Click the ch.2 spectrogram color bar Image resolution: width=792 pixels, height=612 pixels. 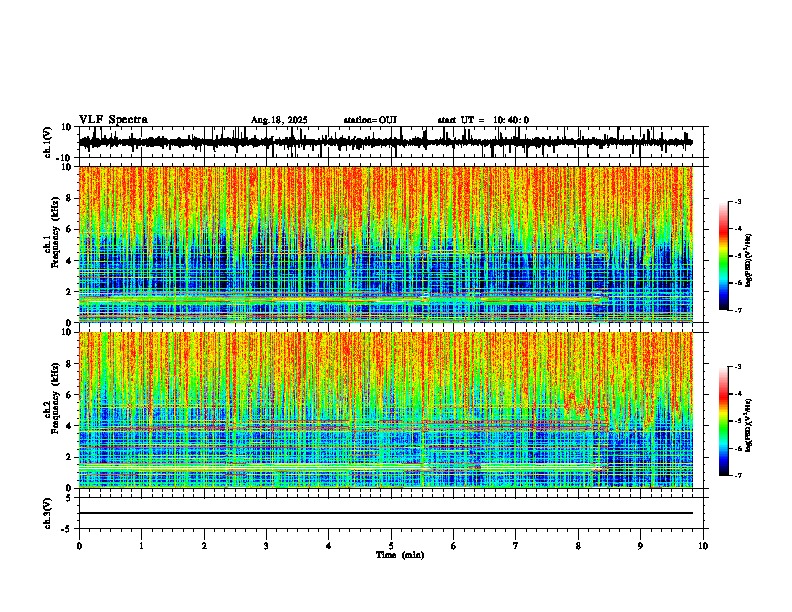click(x=723, y=421)
